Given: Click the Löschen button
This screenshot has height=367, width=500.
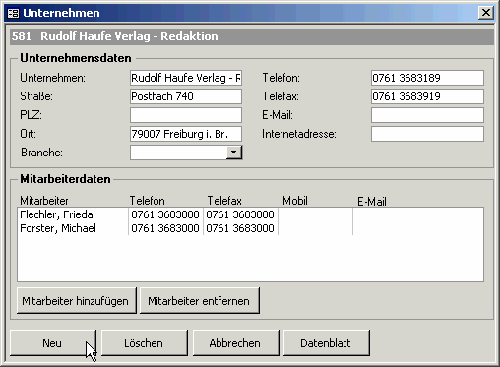Looking at the screenshot, I should 144,343.
